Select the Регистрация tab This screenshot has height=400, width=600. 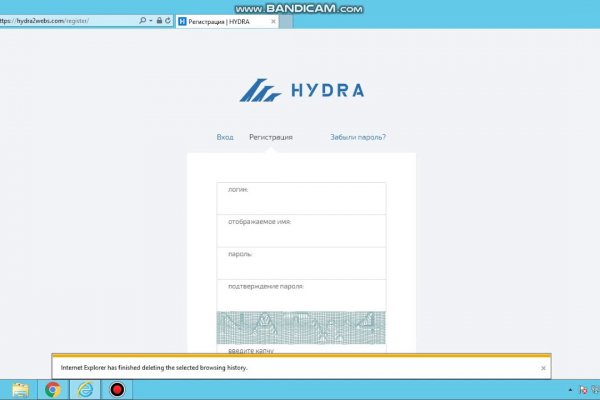(271, 137)
